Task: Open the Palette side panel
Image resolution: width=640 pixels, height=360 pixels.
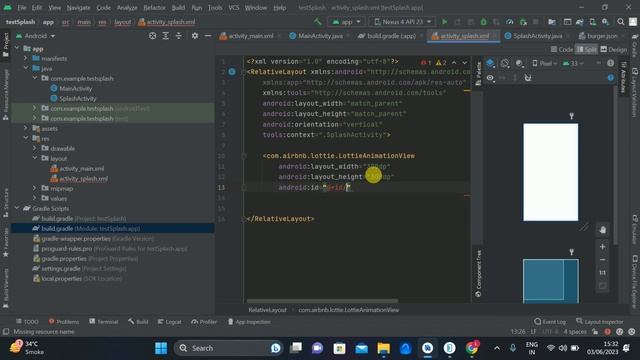Action: coord(478,74)
